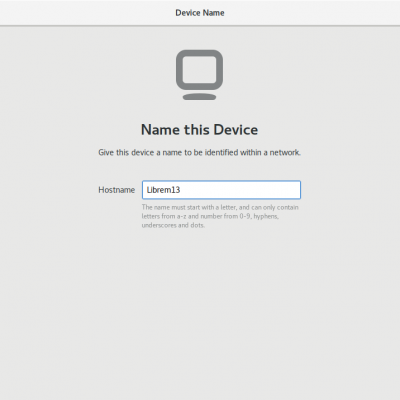This screenshot has width=400, height=400.
Task: Click the 'Give this device a name' description
Action: [x=199, y=152]
